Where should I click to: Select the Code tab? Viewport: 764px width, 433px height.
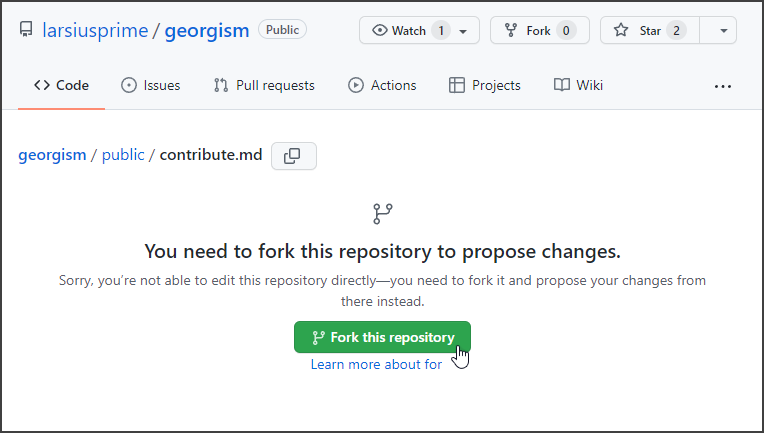tap(61, 86)
